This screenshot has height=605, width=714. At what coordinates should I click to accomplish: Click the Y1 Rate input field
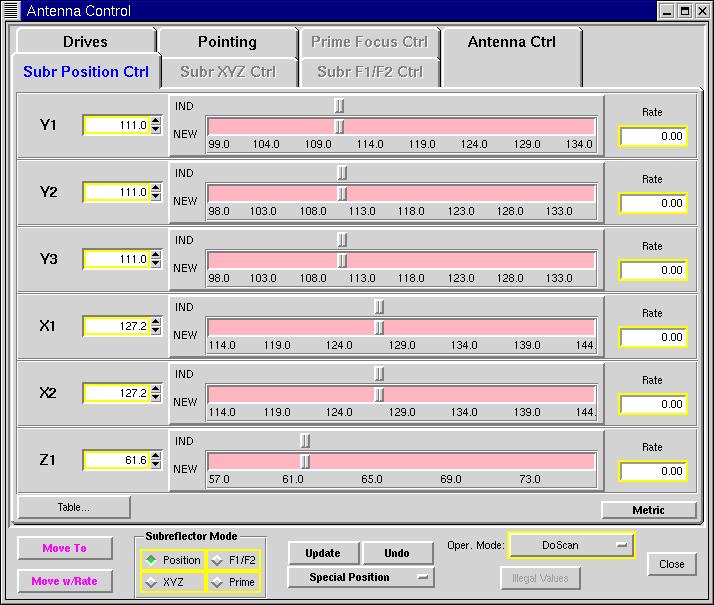pos(653,136)
